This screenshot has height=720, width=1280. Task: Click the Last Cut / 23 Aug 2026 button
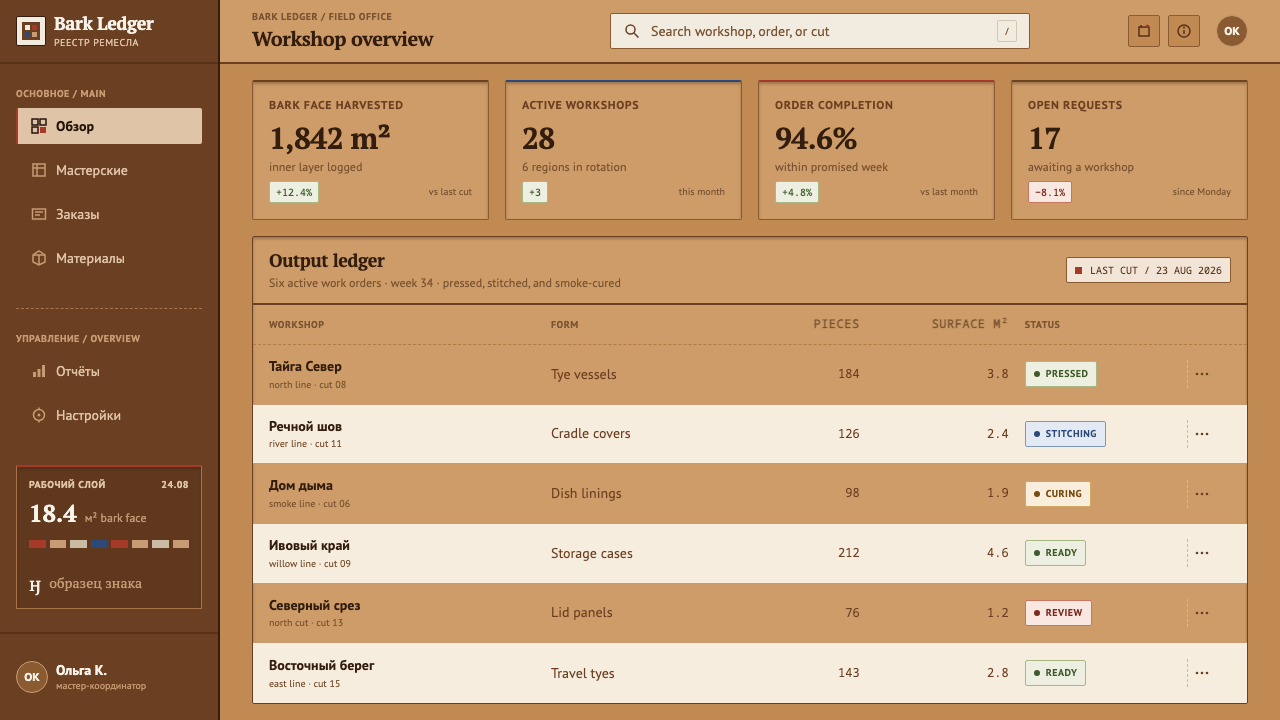click(1148, 270)
